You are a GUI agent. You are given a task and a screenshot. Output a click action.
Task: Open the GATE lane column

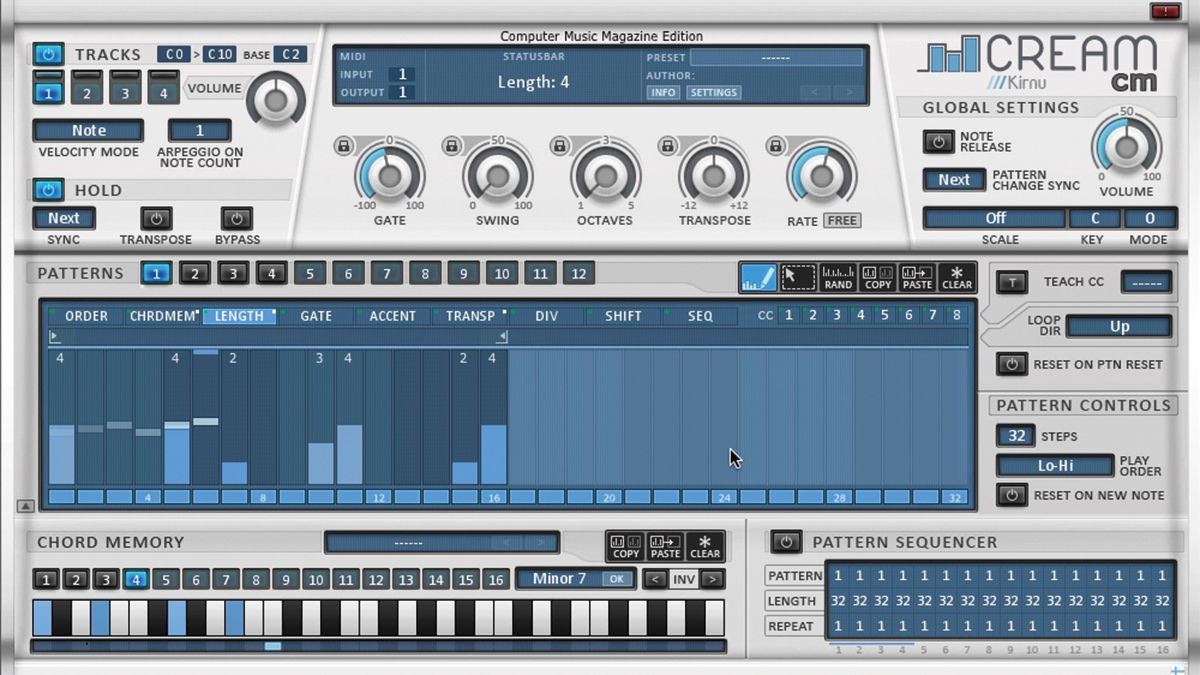point(315,315)
